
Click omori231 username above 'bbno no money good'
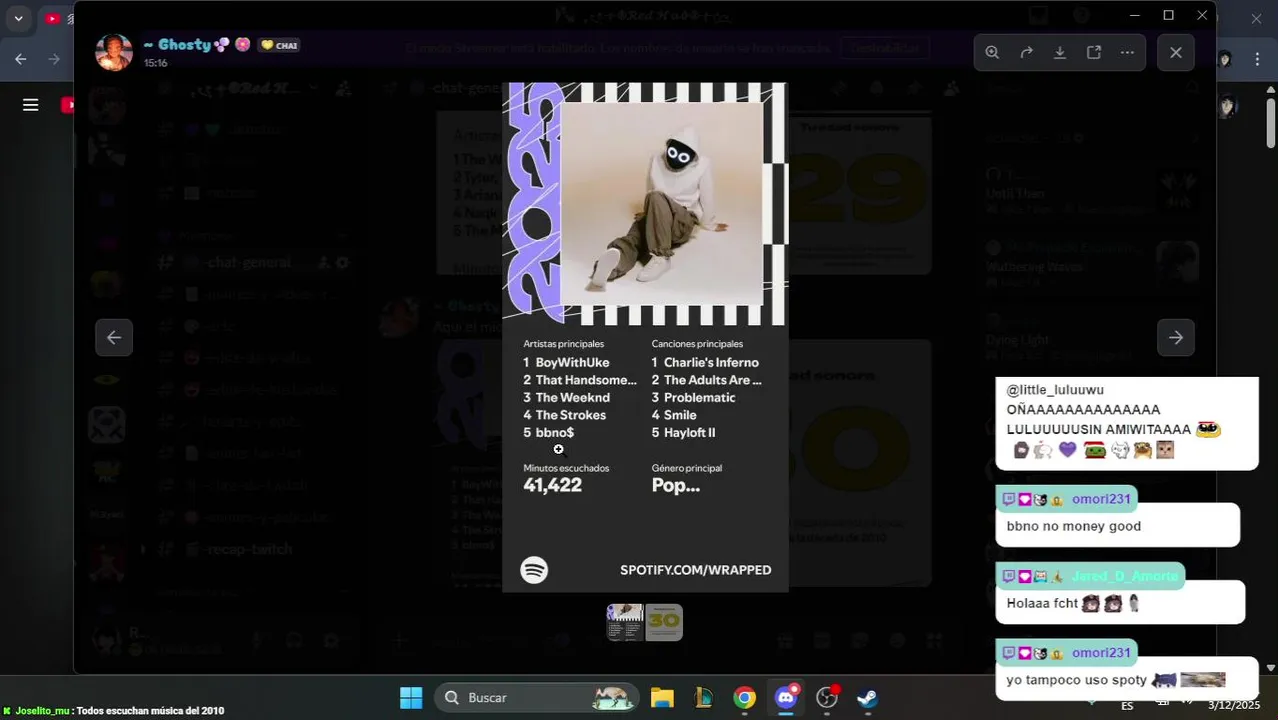point(1101,499)
